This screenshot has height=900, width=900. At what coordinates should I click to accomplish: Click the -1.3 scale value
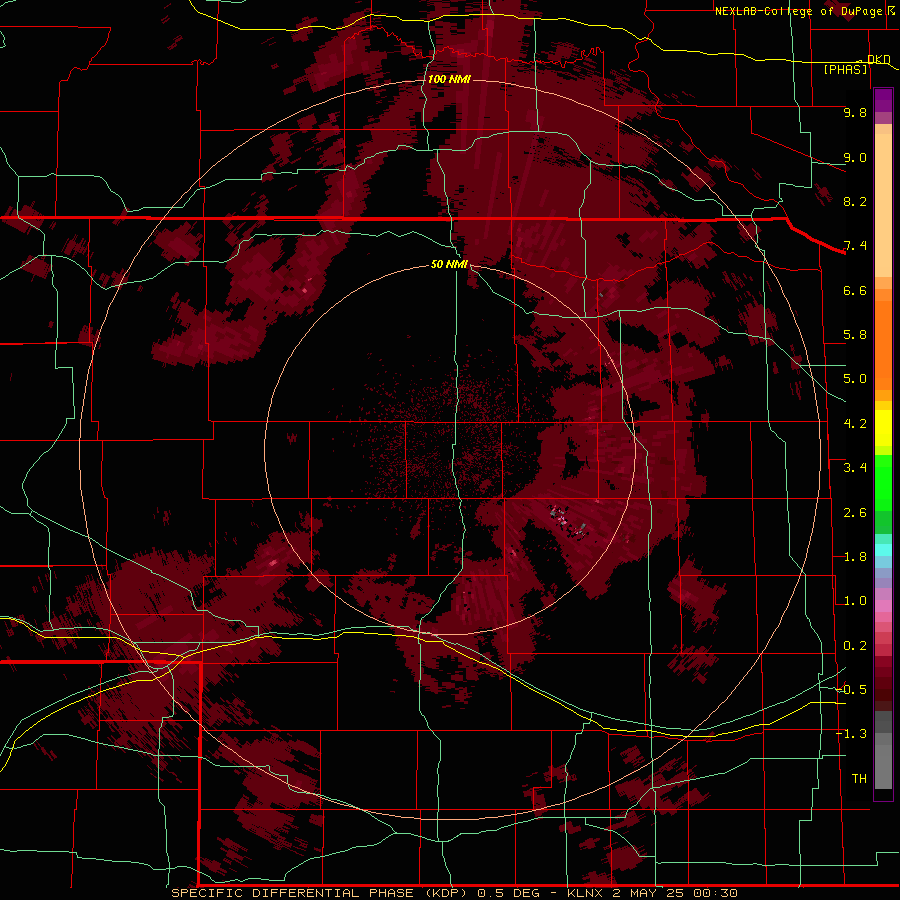(851, 734)
